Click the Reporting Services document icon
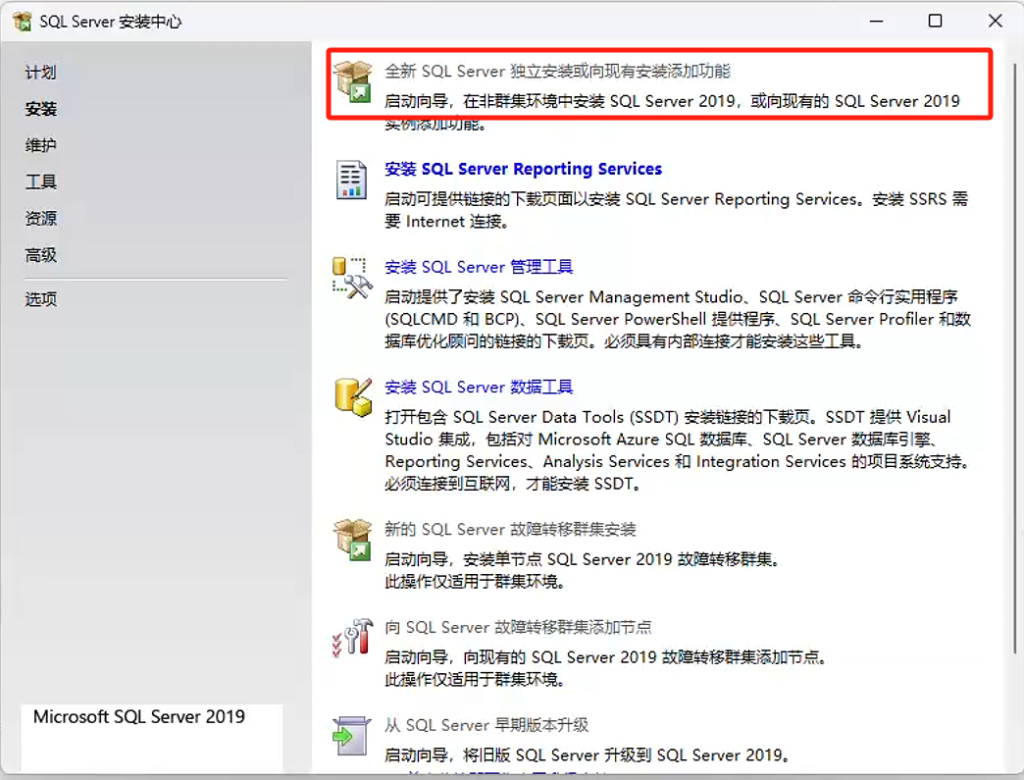This screenshot has width=1024, height=780. coord(351,179)
